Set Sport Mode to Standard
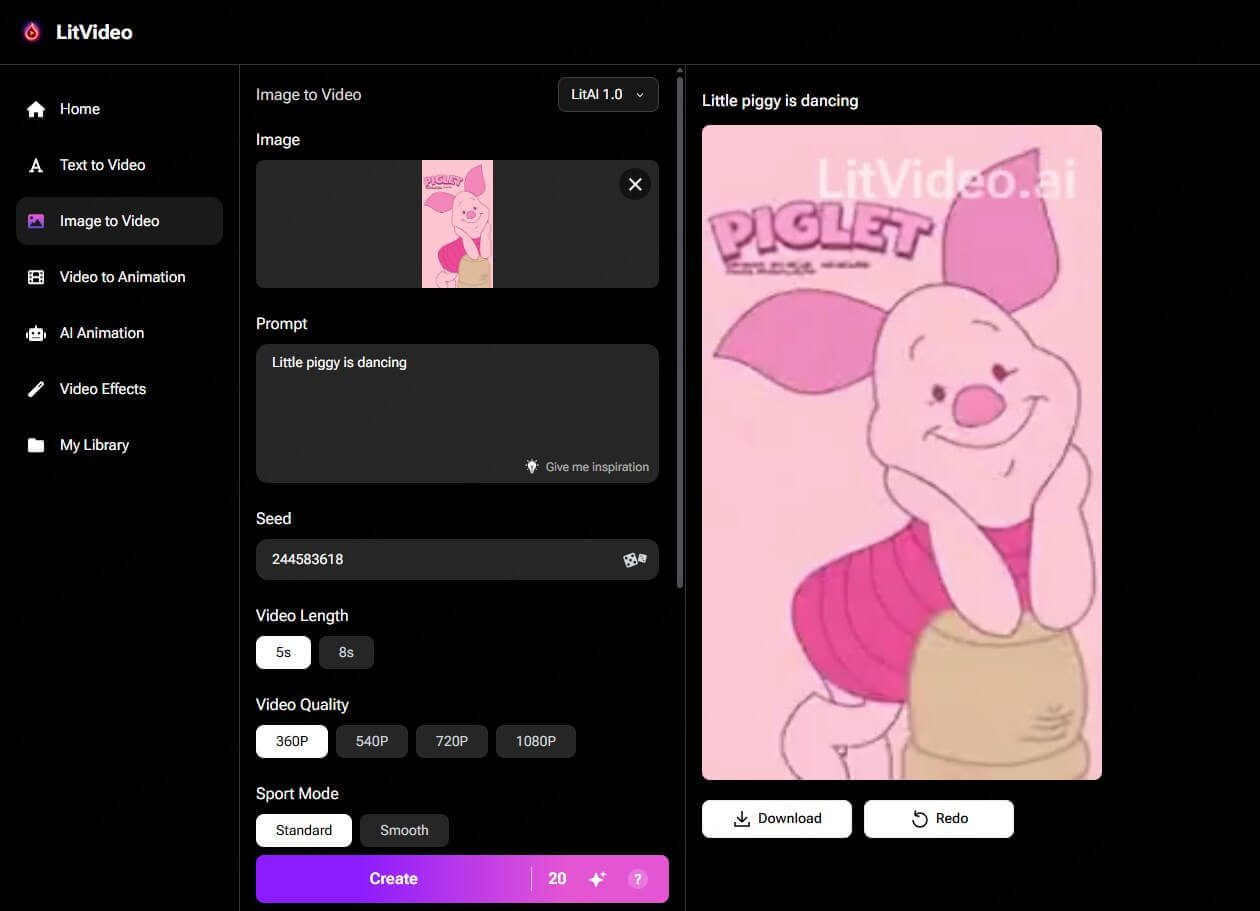This screenshot has height=911, width=1260. pos(304,830)
